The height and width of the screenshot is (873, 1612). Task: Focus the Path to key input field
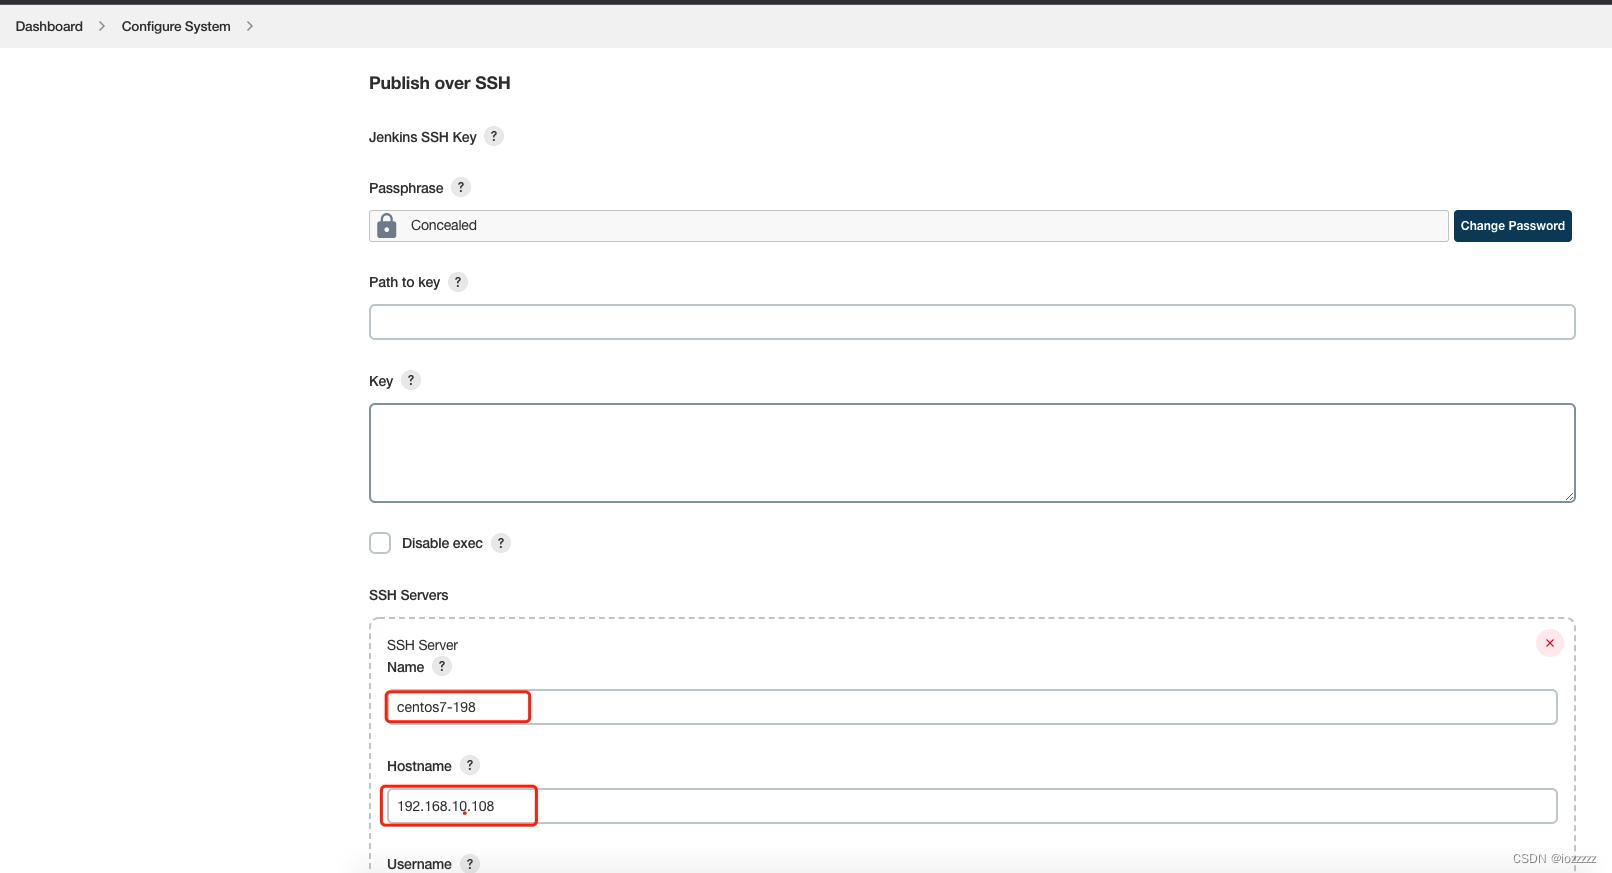972,322
